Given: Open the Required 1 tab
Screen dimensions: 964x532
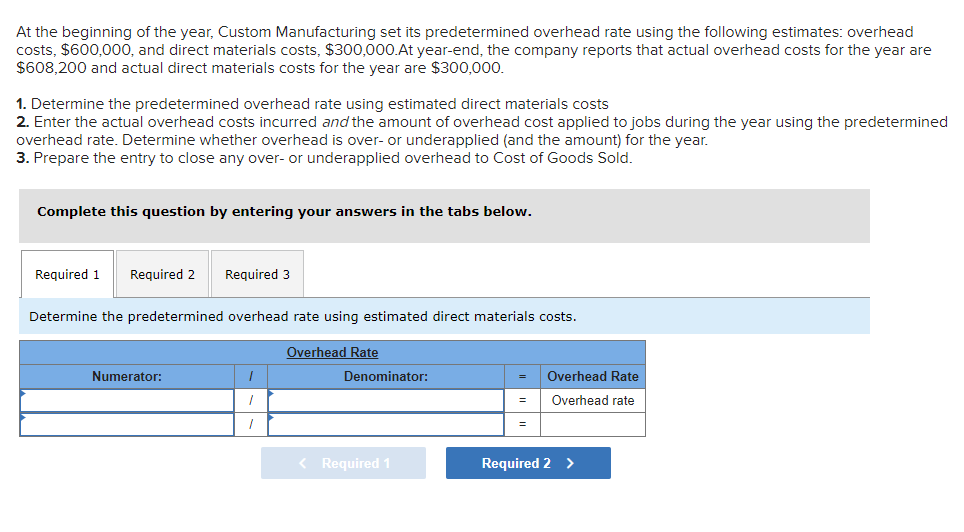Looking at the screenshot, I should 67,274.
